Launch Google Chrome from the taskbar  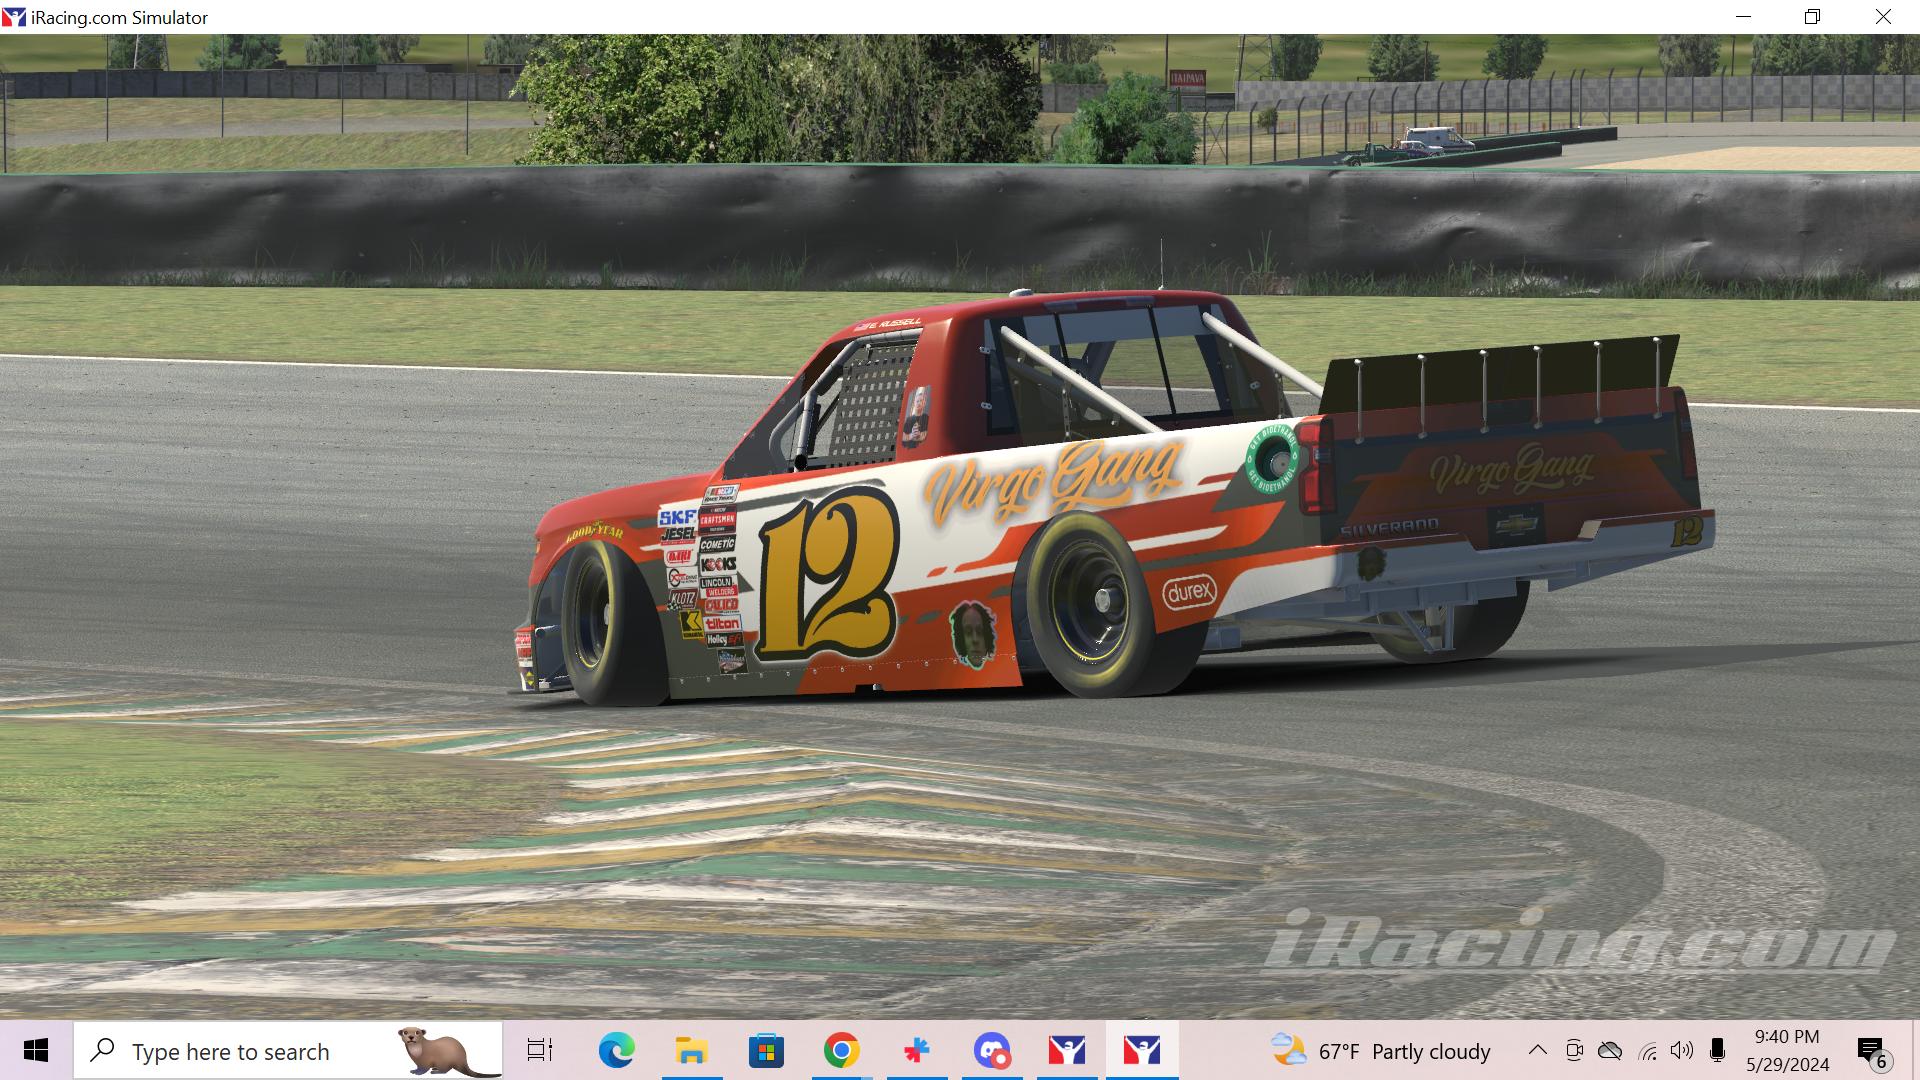(841, 1051)
